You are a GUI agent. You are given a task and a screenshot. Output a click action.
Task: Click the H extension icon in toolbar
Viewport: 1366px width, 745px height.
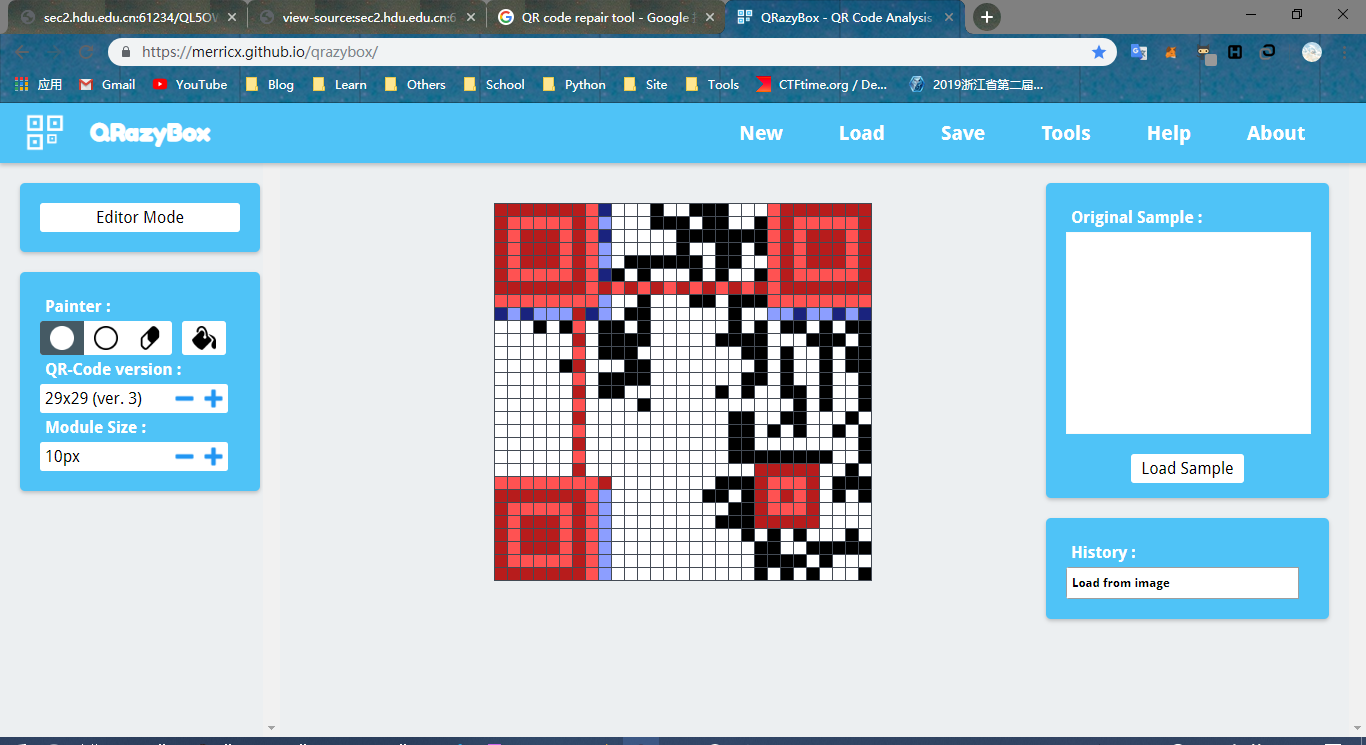click(x=1235, y=52)
